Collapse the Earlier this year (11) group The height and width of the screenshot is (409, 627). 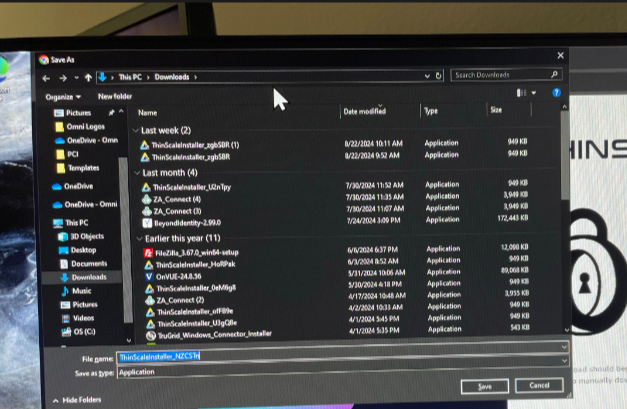pyautogui.click(x=139, y=239)
